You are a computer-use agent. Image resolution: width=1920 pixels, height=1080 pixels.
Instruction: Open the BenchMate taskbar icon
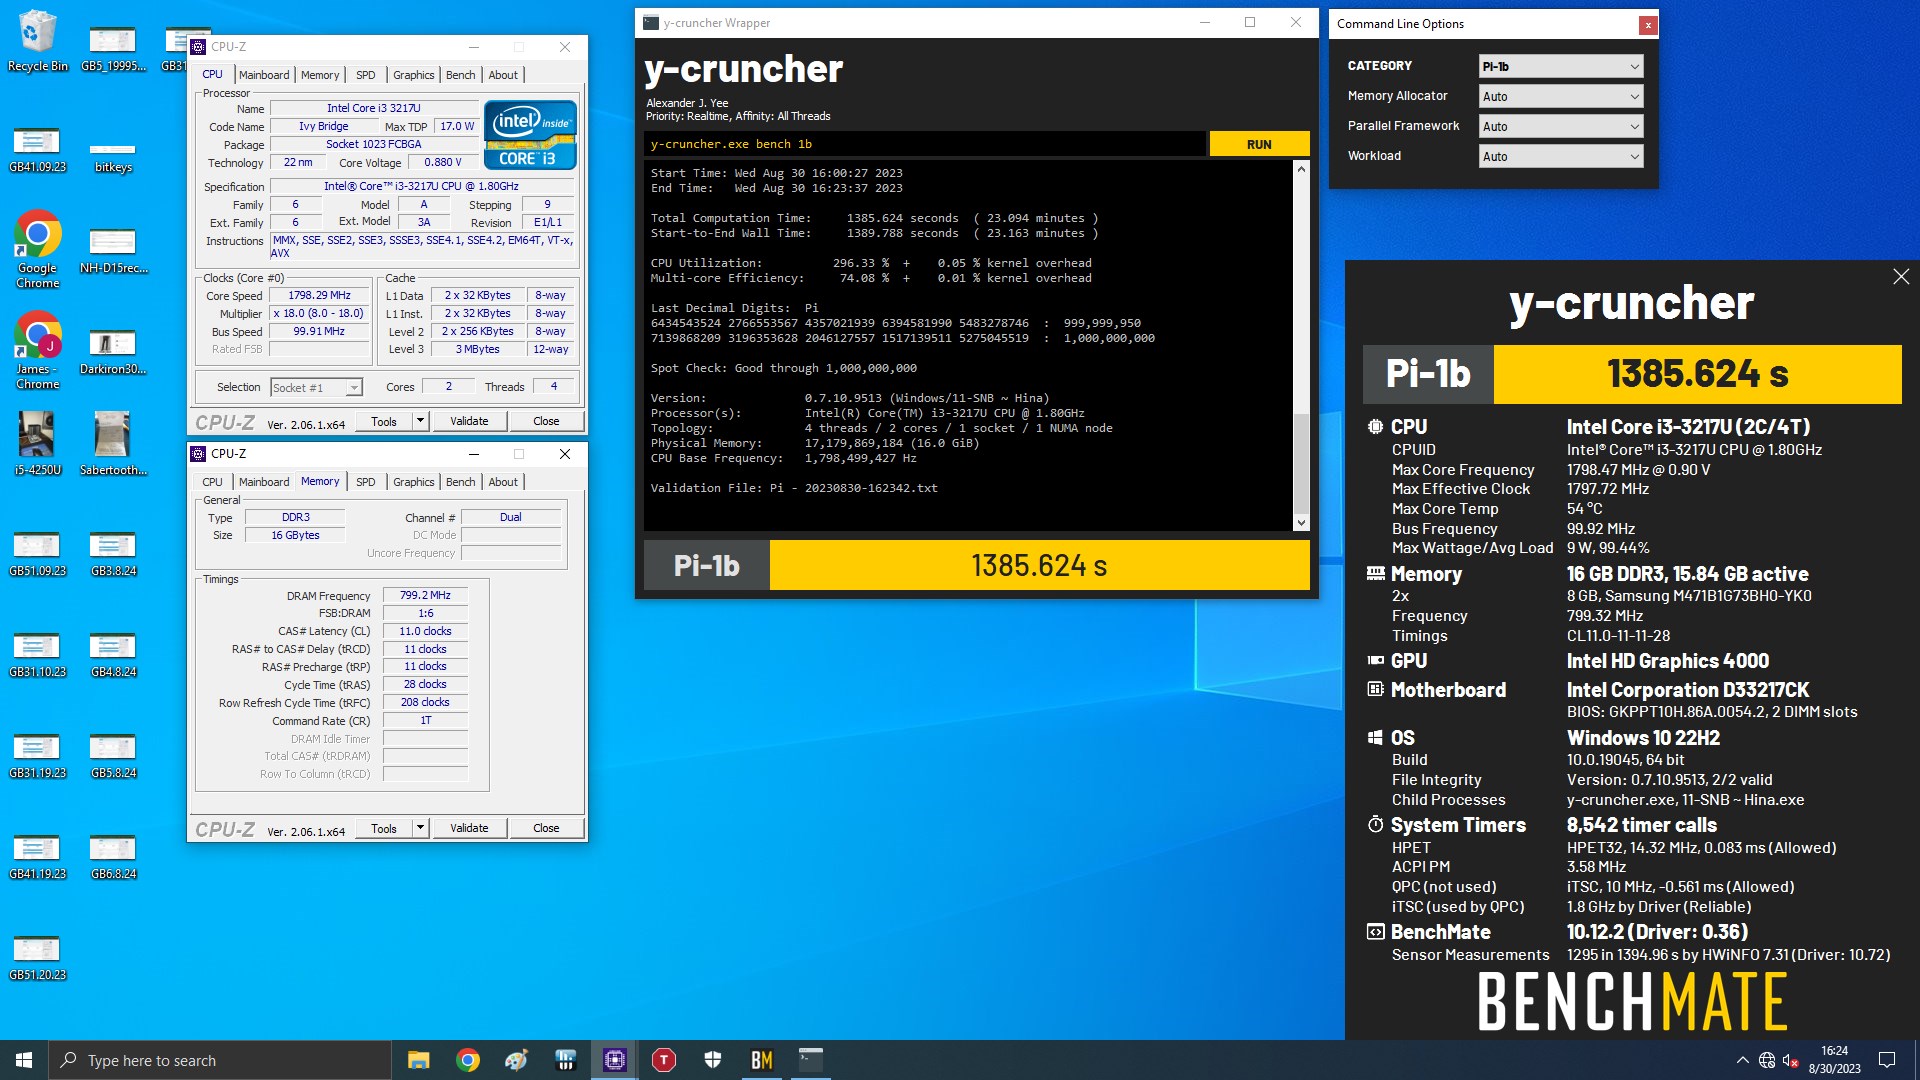762,1060
